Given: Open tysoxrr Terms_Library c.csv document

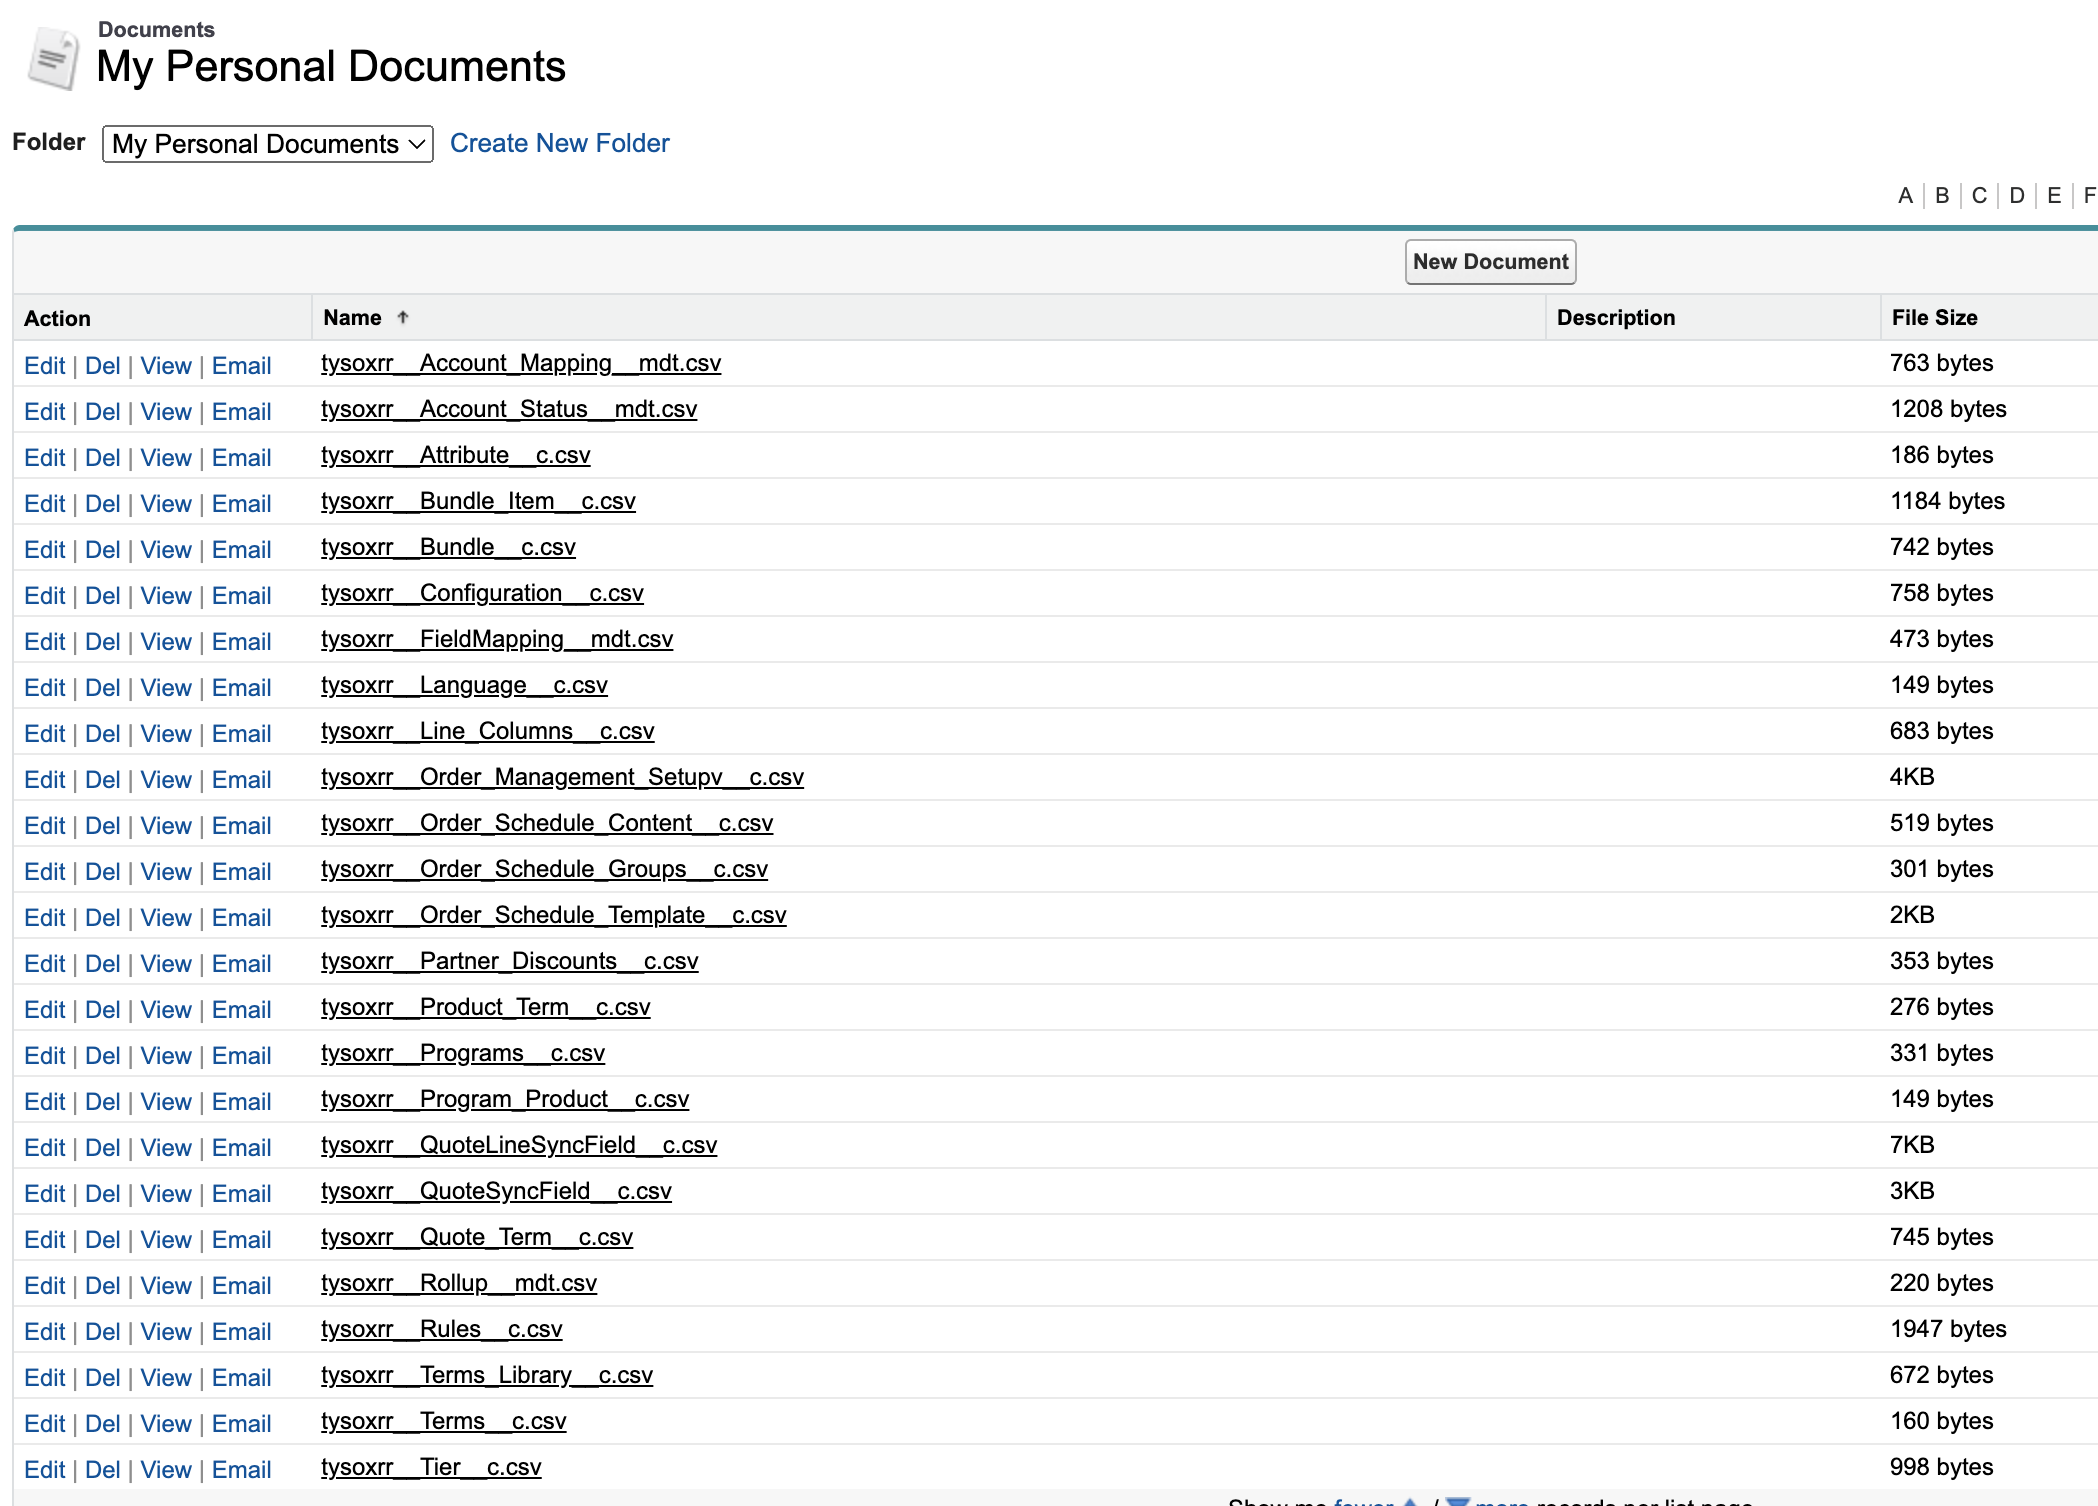Looking at the screenshot, I should click(x=486, y=1375).
